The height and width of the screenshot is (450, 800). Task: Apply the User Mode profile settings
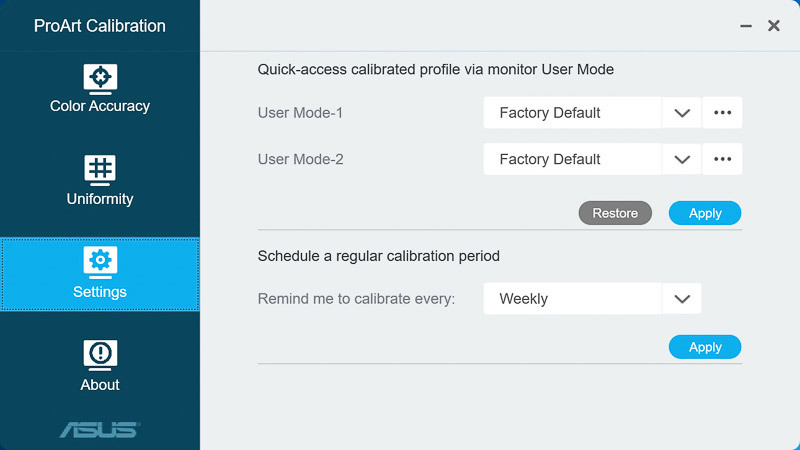tap(705, 213)
